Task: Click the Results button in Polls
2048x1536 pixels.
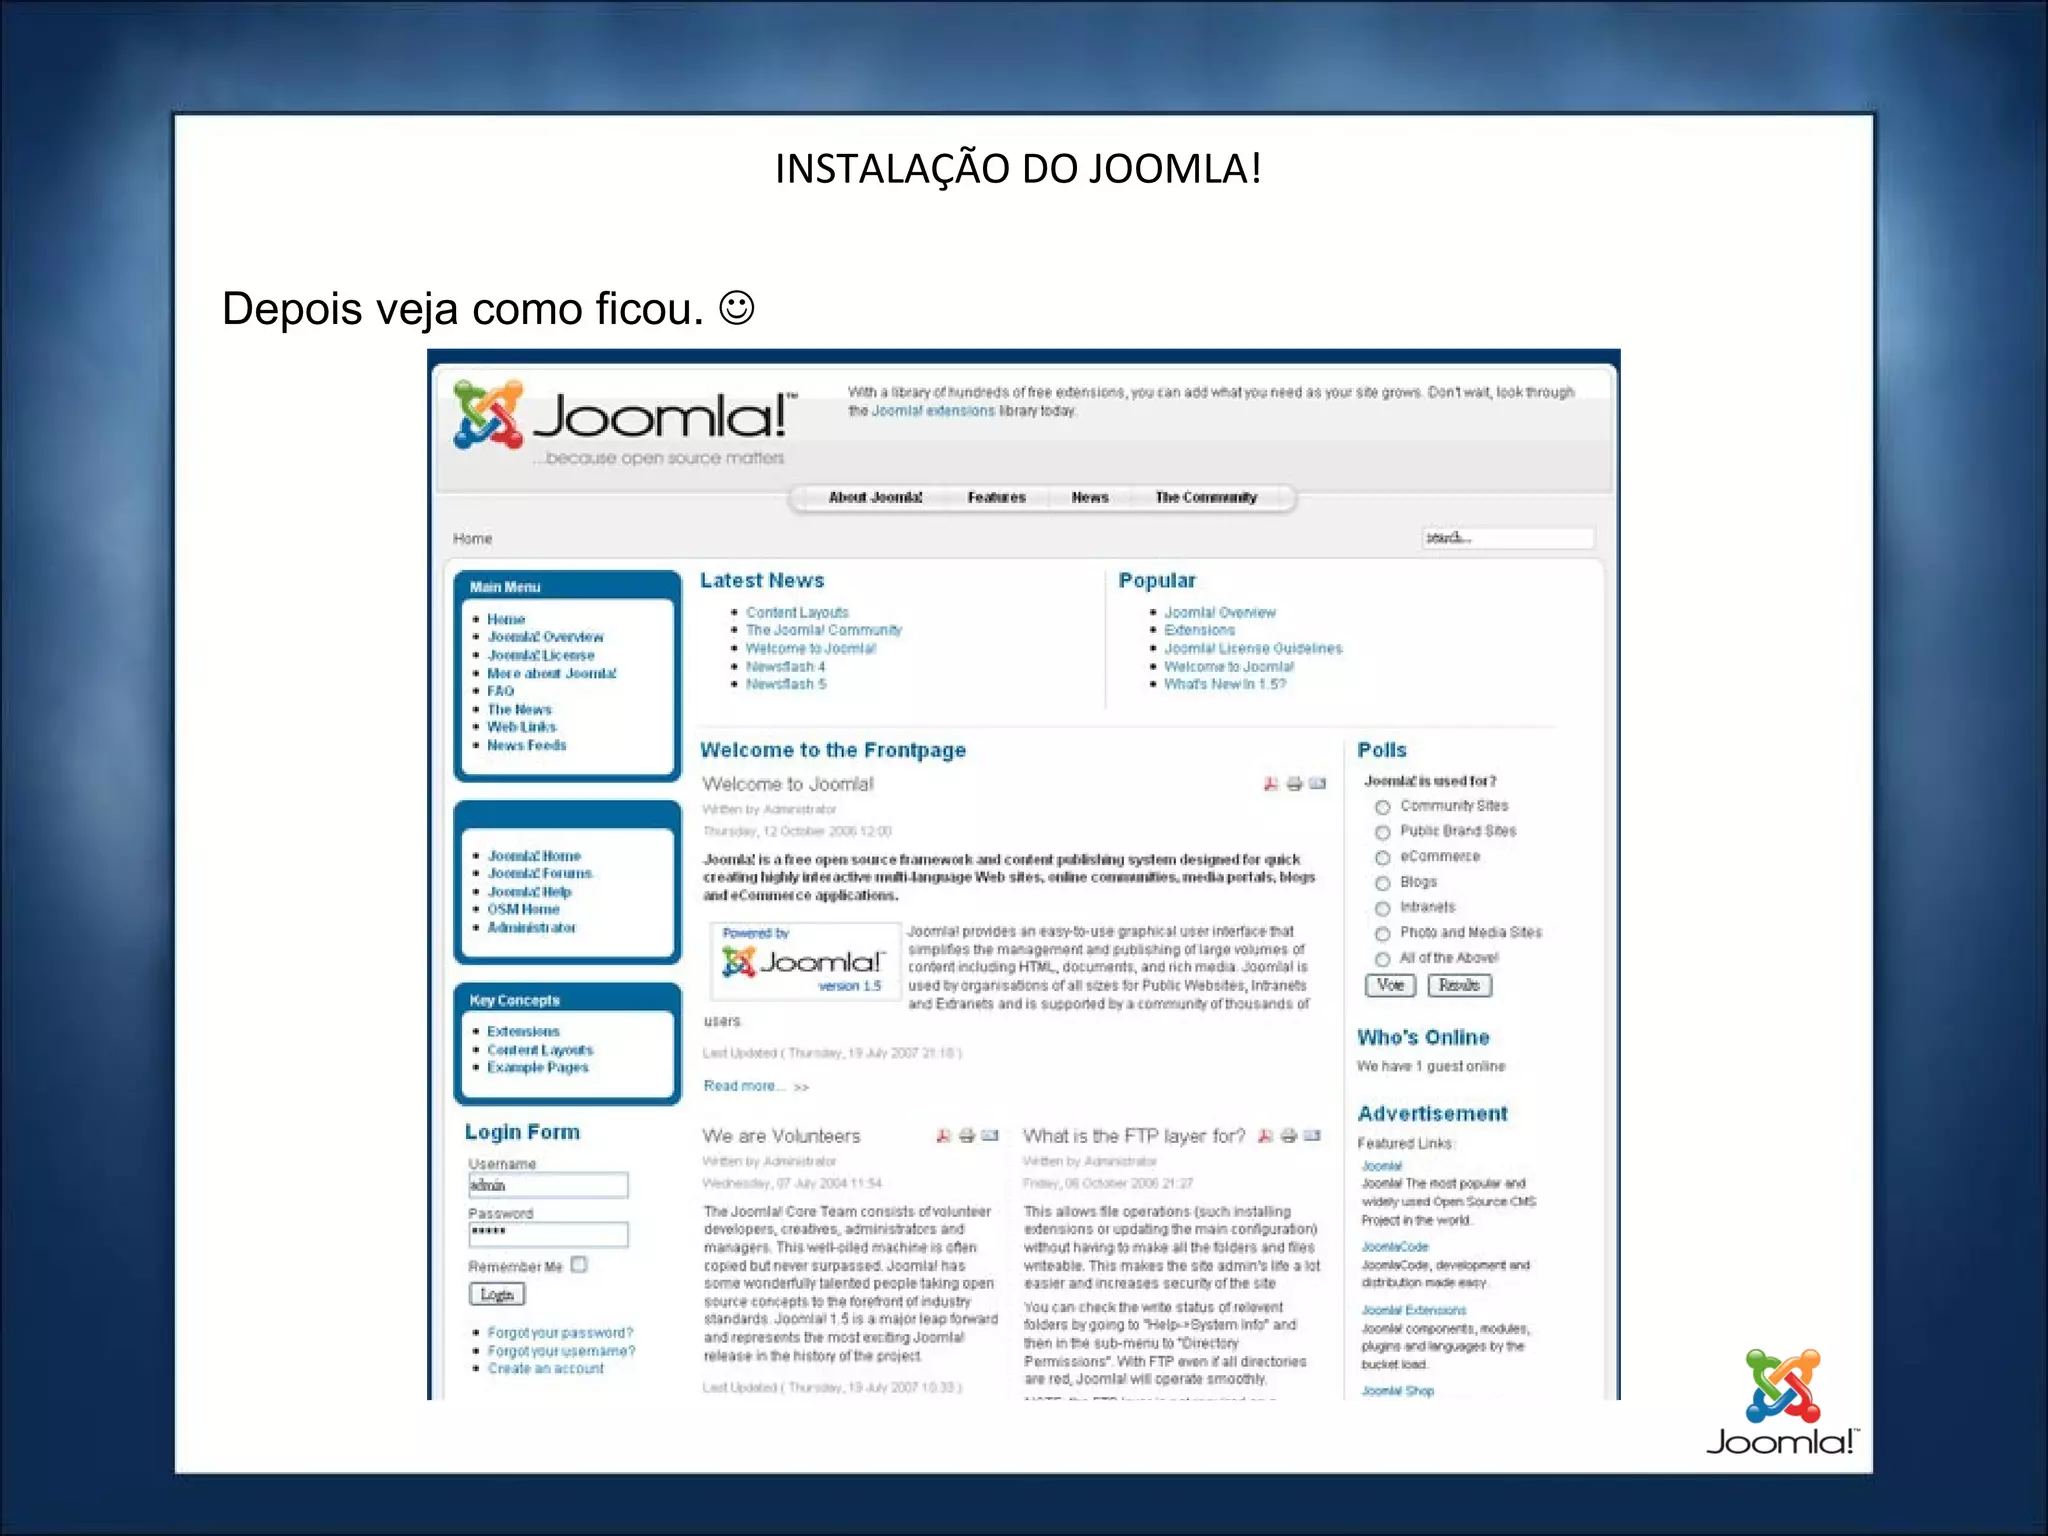Action: (x=1460, y=985)
